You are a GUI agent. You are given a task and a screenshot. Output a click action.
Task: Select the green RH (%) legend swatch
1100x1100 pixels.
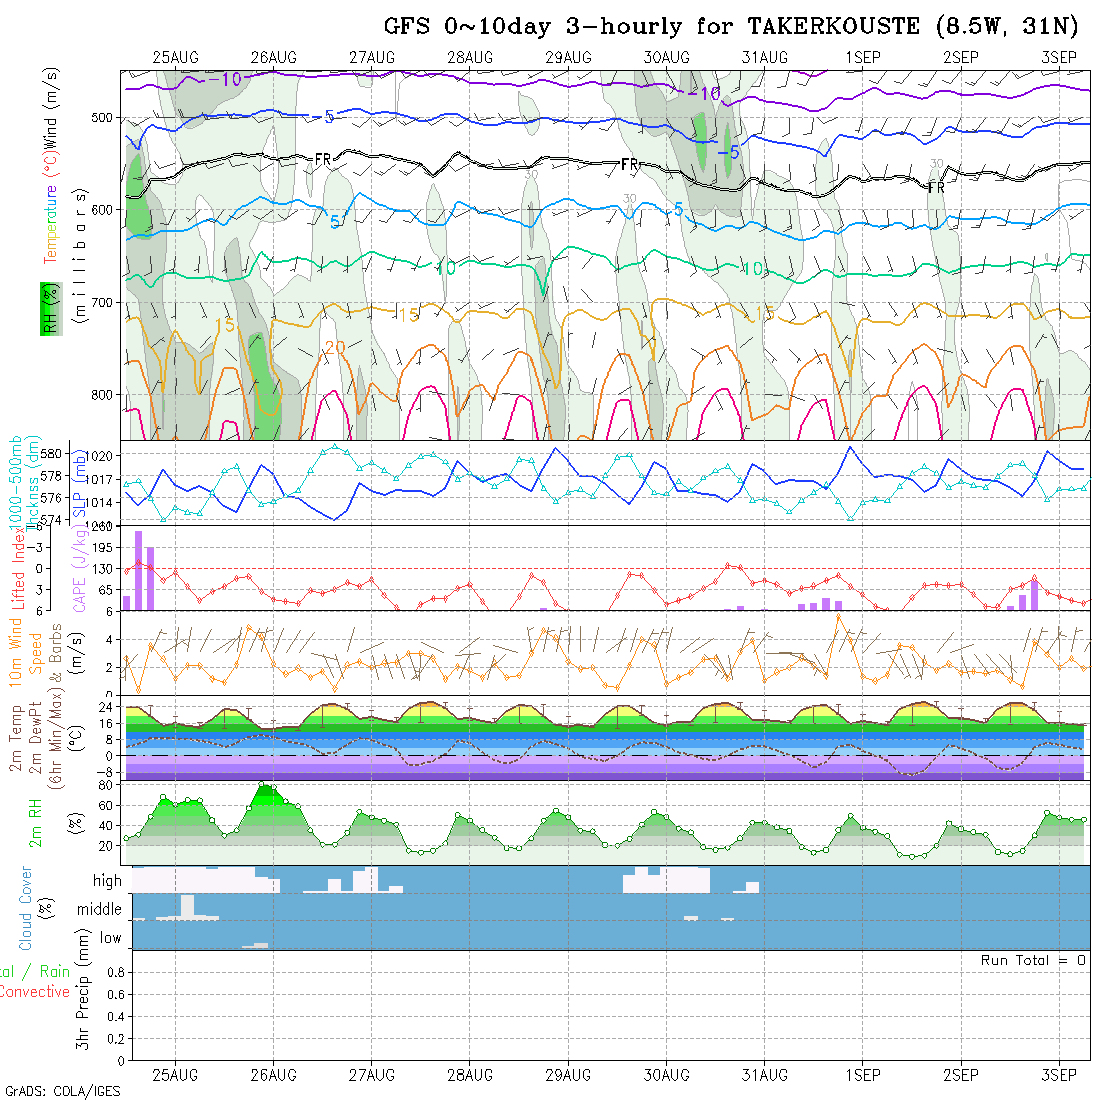[47, 308]
